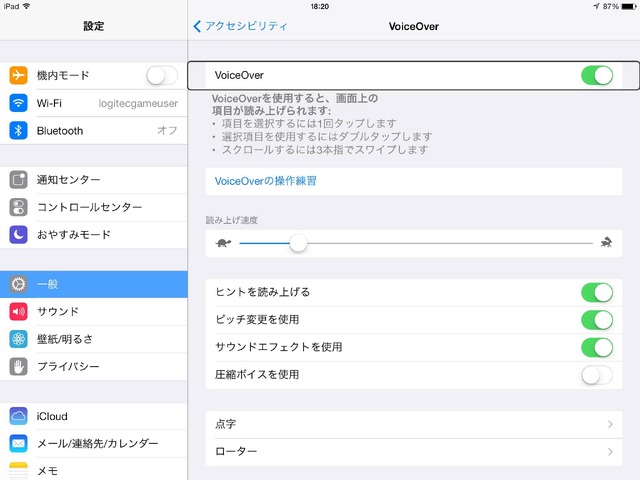640x480 pixels.
Task: Tap the 18:20 clock
Action: (x=320, y=7)
